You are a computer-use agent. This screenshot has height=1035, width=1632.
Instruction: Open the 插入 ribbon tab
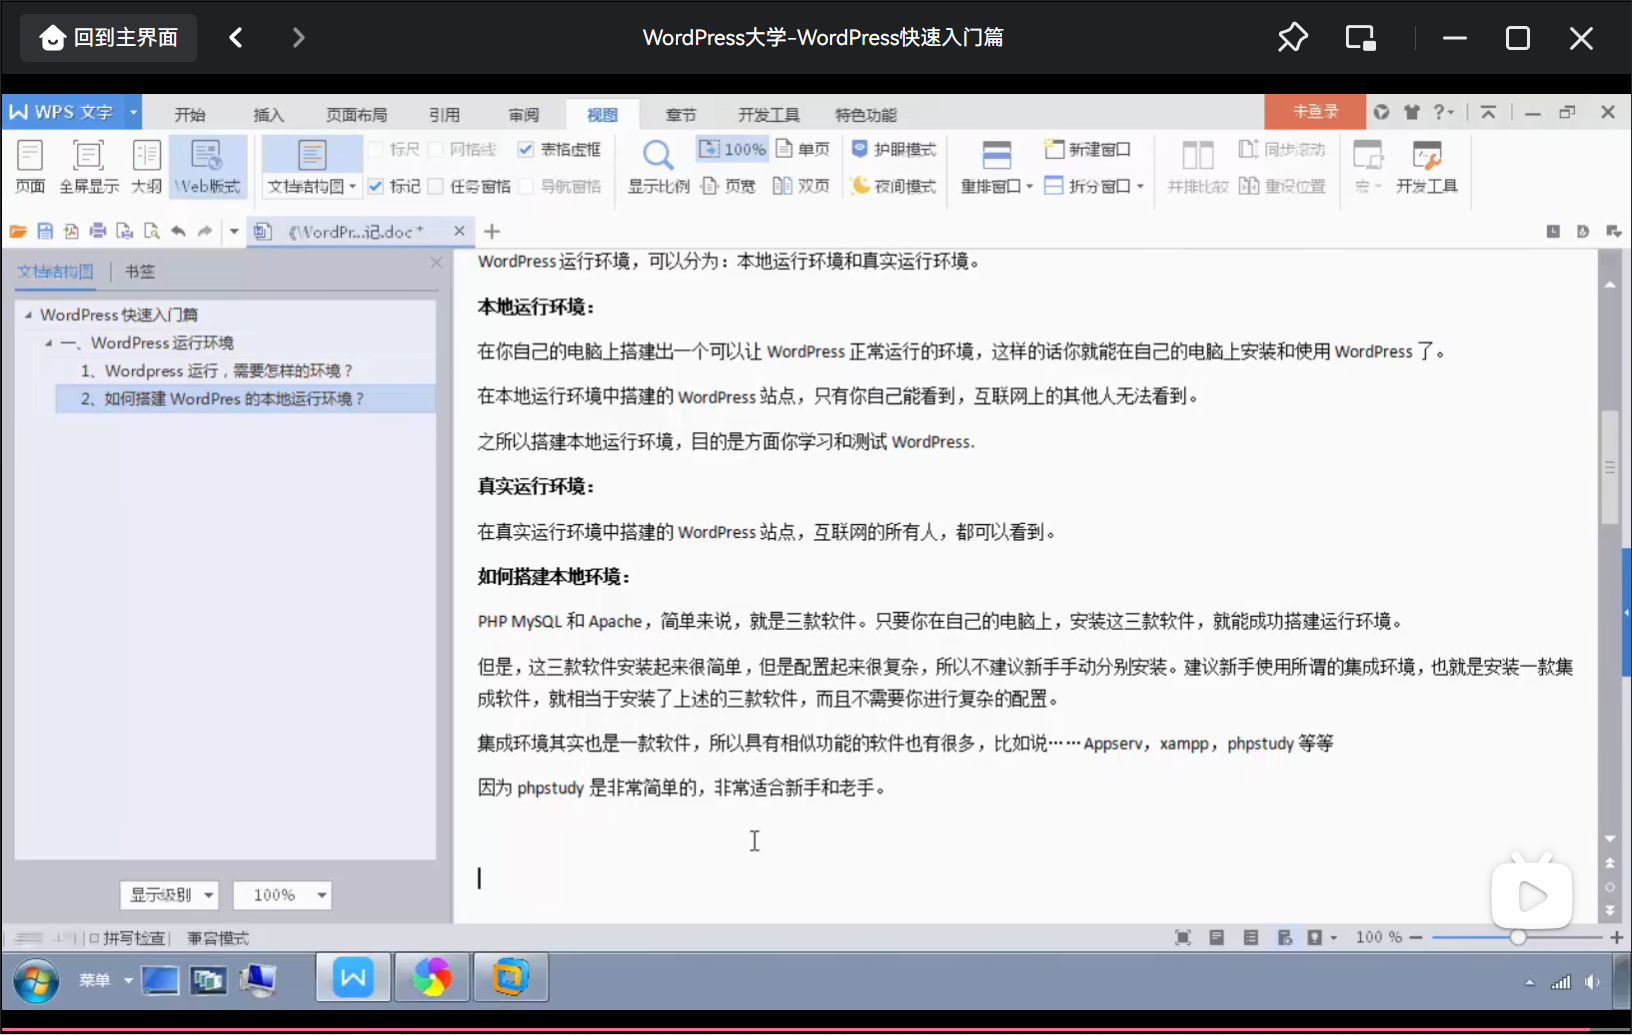pos(268,115)
